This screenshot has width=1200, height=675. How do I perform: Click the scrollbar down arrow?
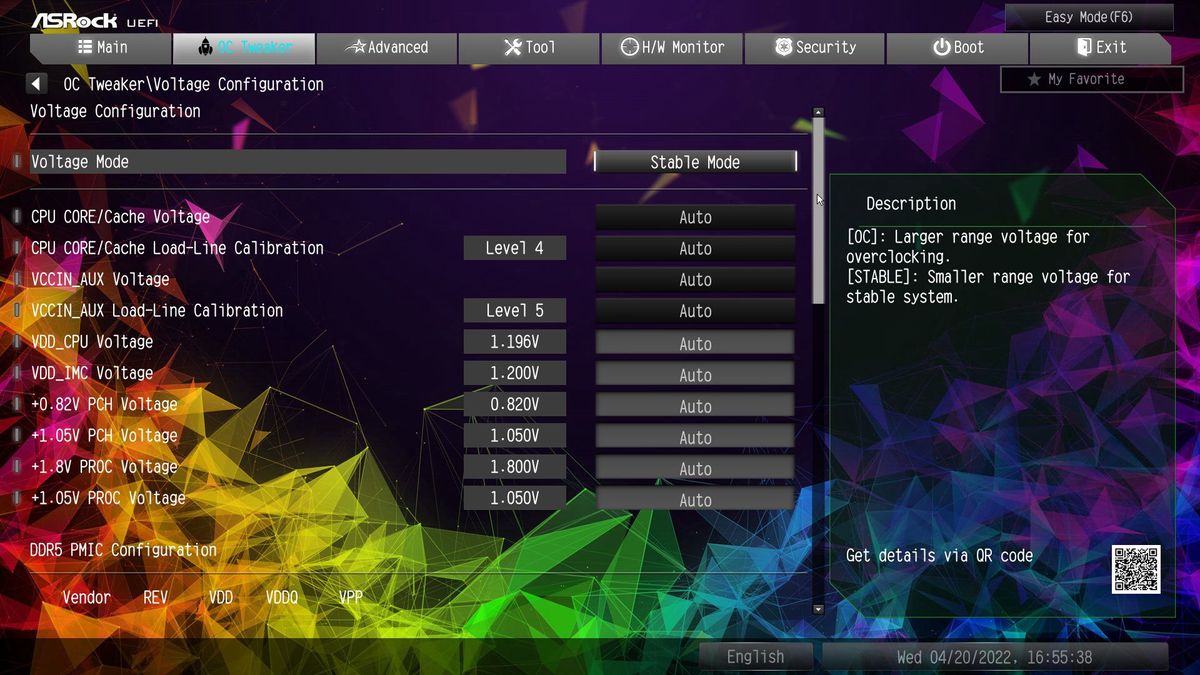point(819,608)
